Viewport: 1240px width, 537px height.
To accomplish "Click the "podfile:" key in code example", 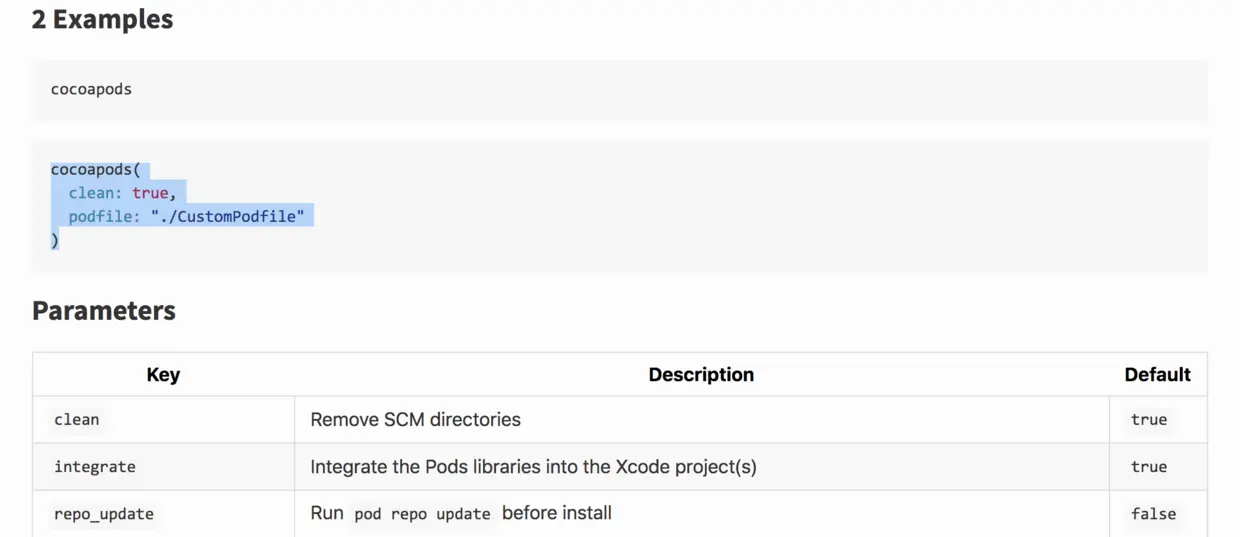I will point(104,216).
